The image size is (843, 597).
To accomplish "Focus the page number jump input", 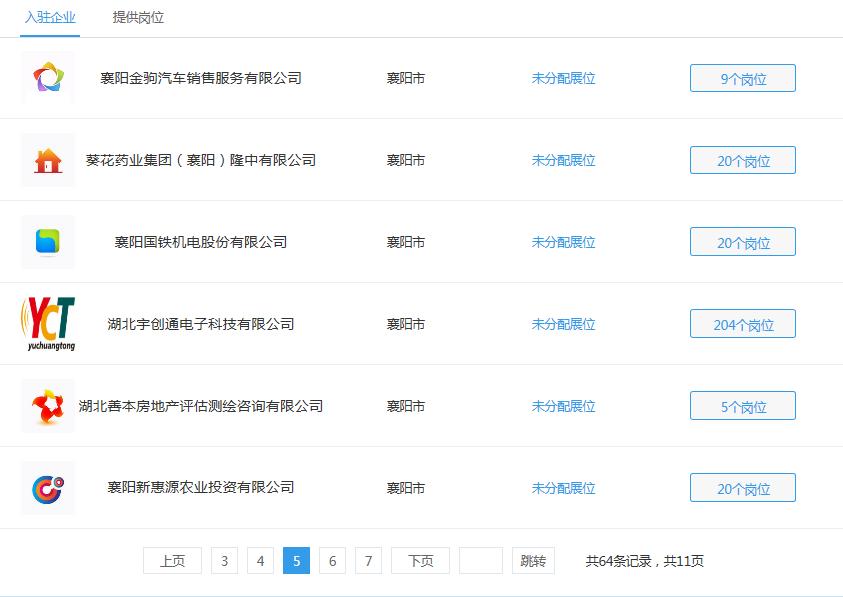I will click(481, 561).
